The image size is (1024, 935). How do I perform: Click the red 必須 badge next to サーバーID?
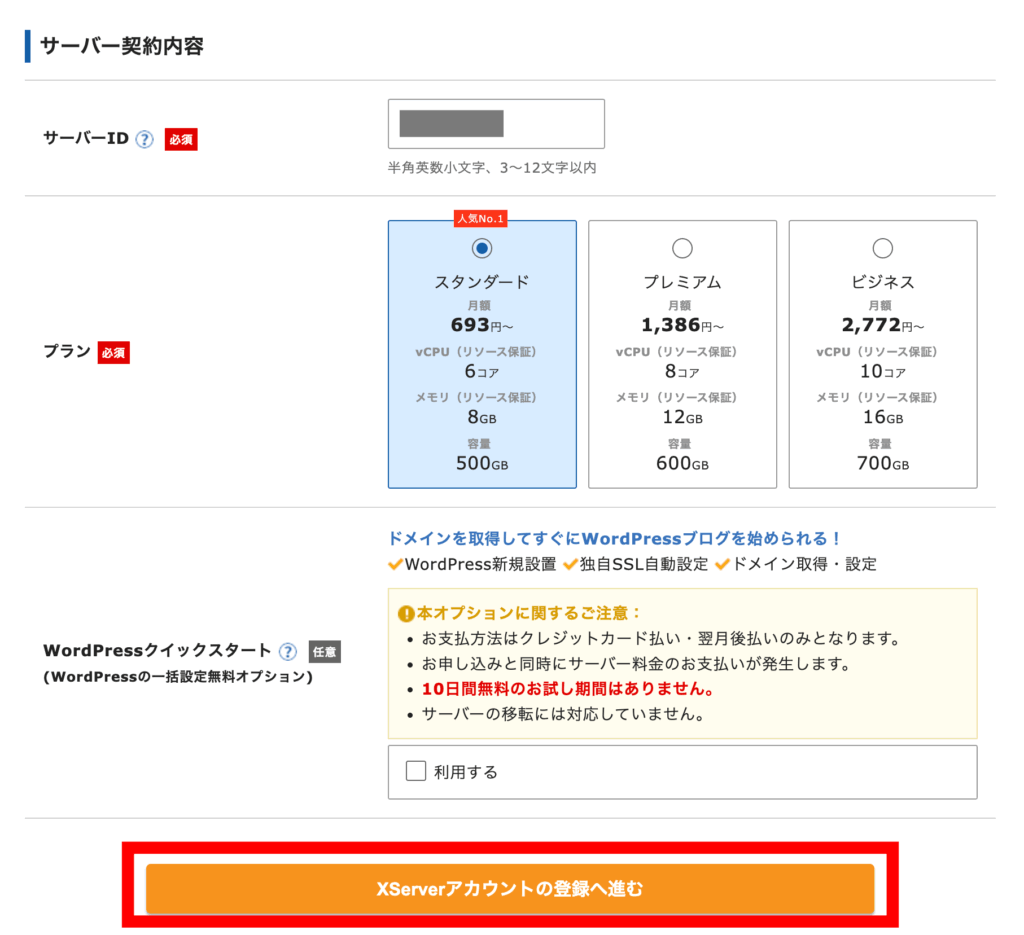(x=181, y=139)
